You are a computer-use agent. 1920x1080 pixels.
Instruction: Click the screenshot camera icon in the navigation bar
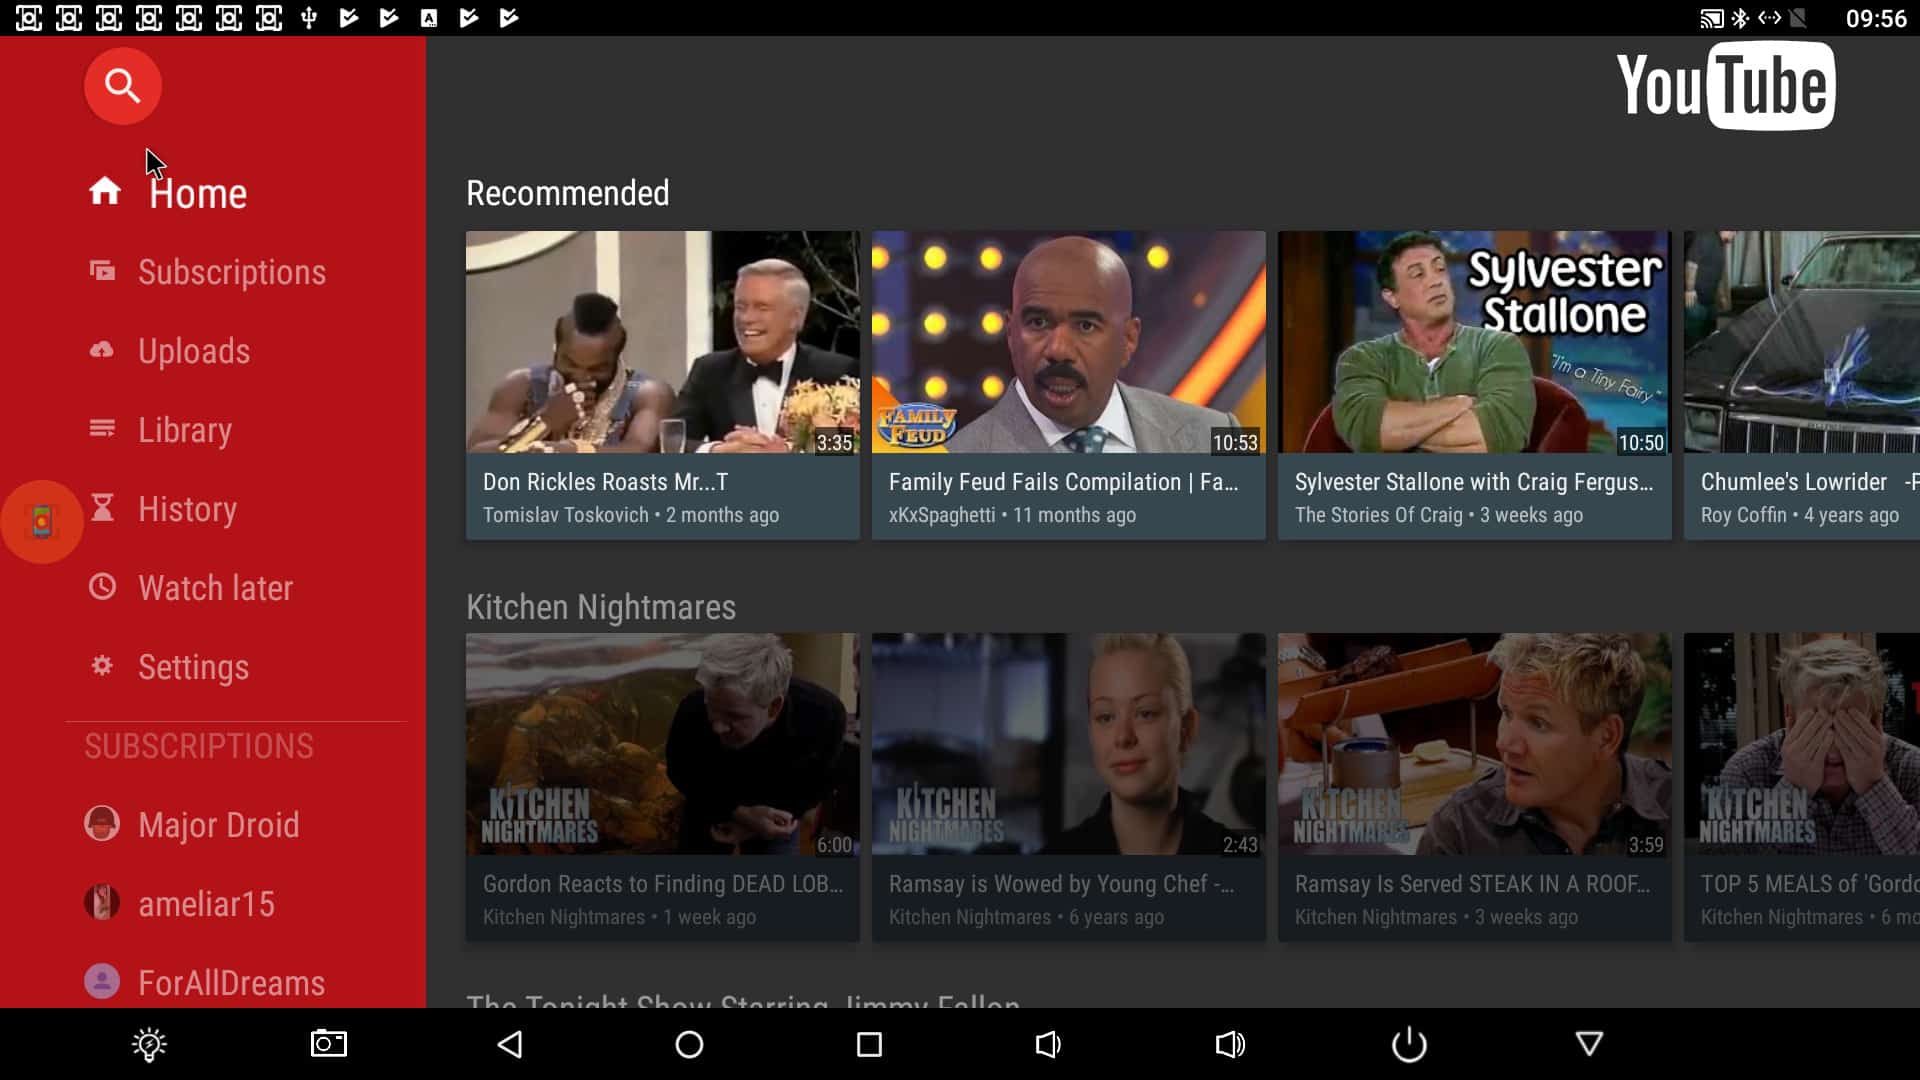pos(328,1044)
